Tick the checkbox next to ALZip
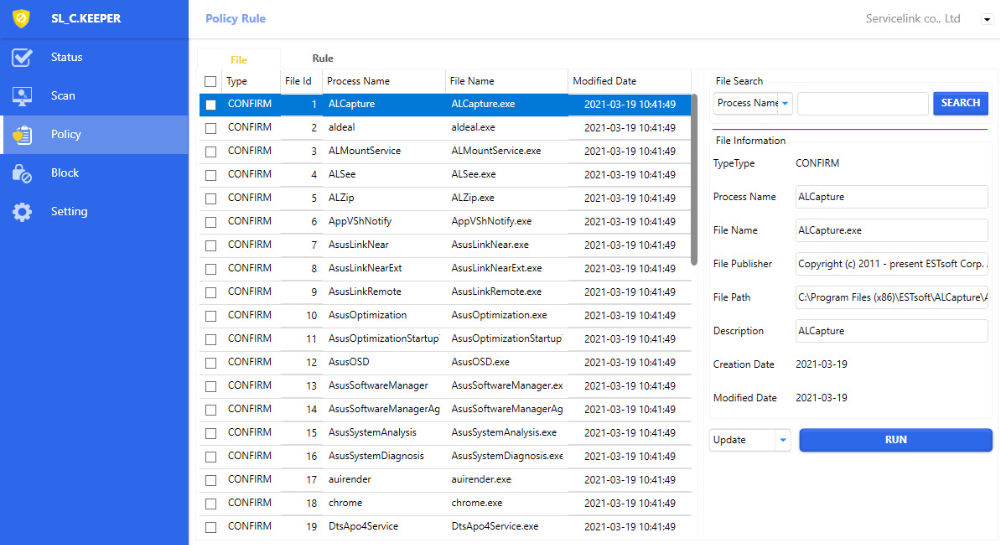The image size is (1000, 545). 211,199
